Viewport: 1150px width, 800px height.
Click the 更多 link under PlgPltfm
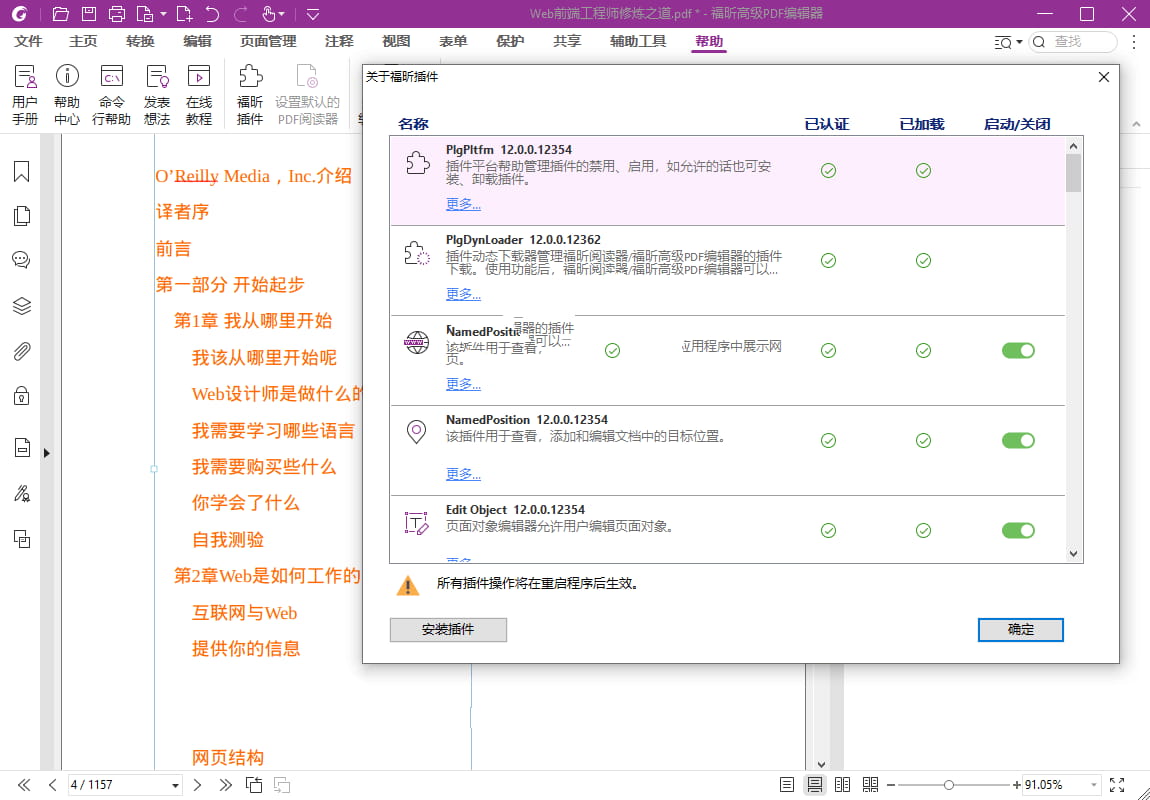pyautogui.click(x=463, y=204)
